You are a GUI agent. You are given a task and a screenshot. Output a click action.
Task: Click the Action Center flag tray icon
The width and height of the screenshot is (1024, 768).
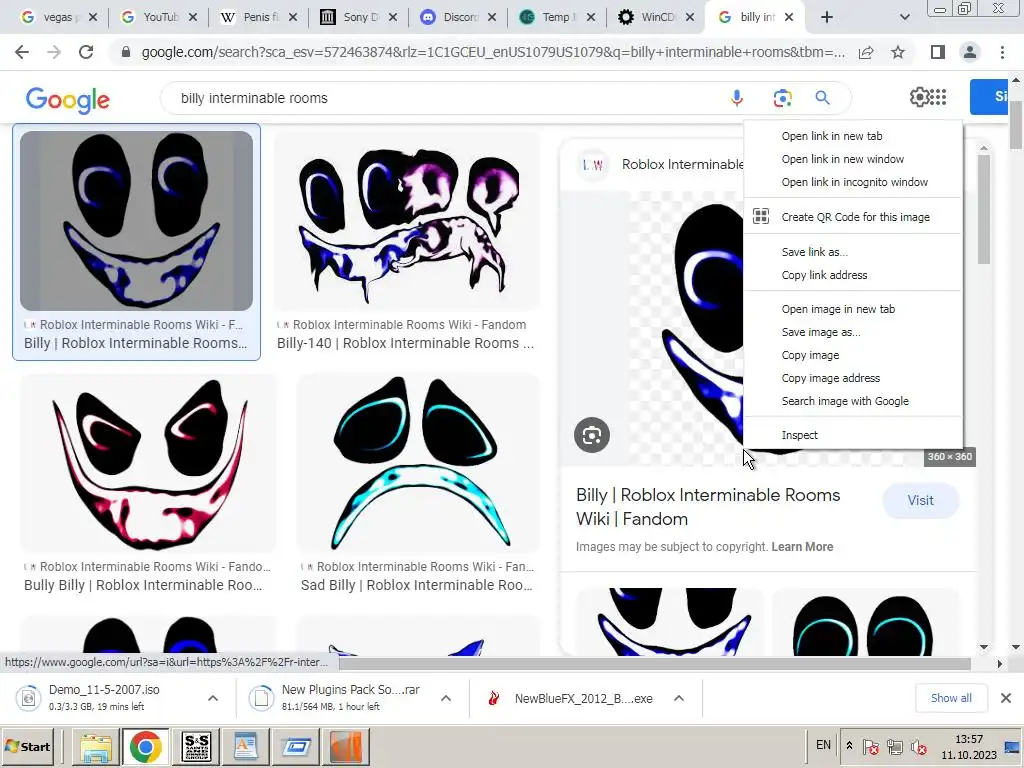click(870, 747)
